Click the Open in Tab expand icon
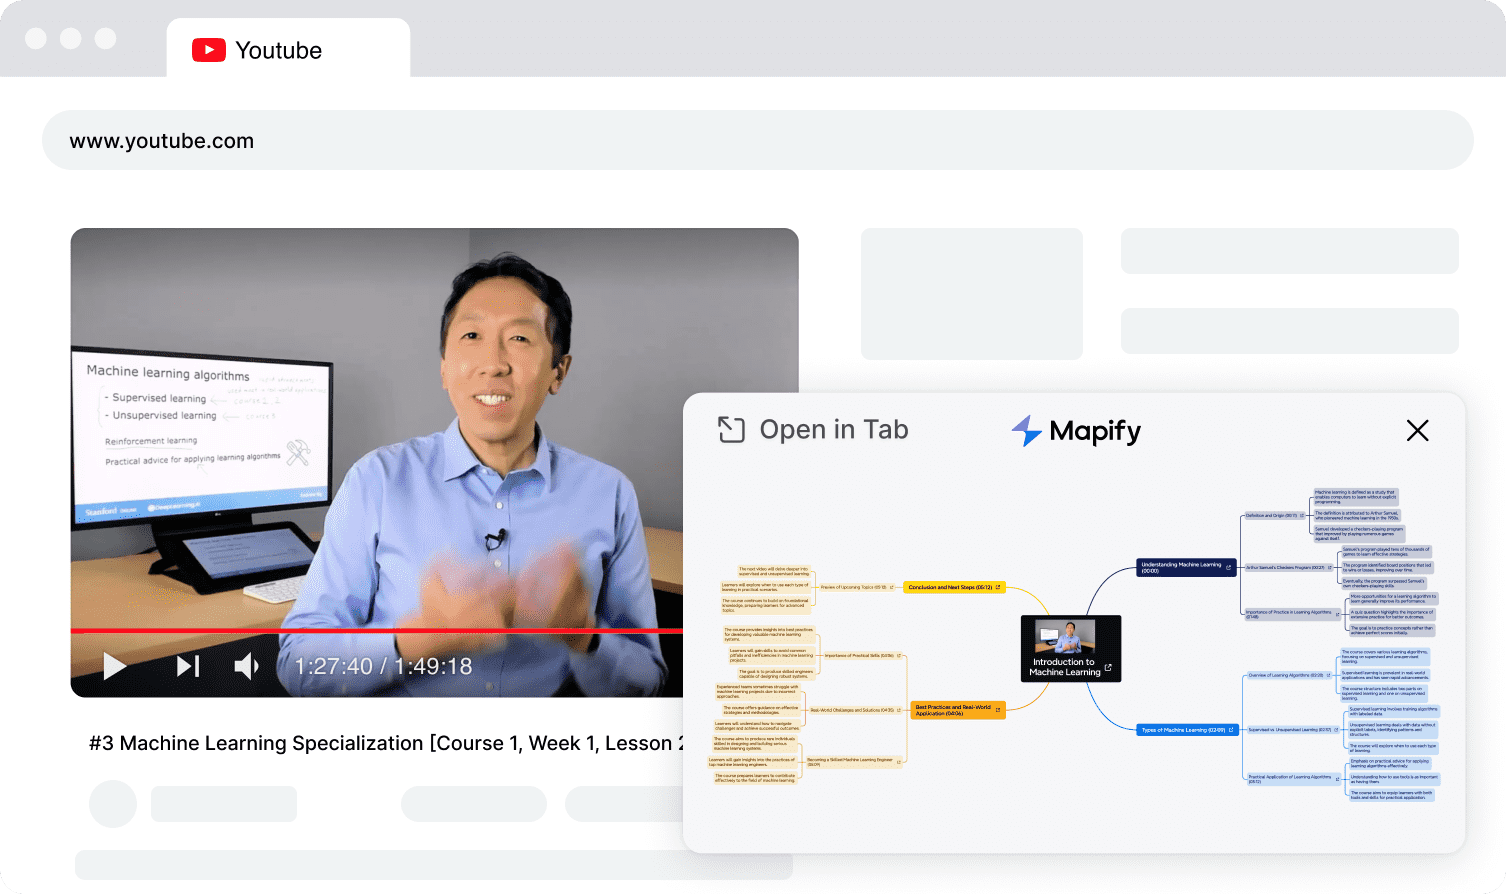 click(731, 430)
